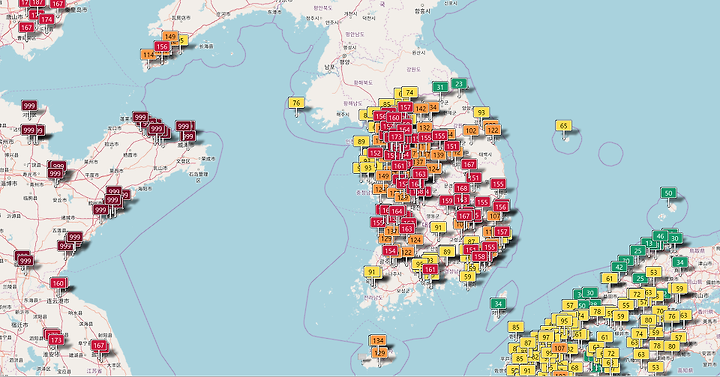This screenshot has height=377, width=720.
Task: Click the orange 129 marker on Jeju Island
Action: click(380, 353)
